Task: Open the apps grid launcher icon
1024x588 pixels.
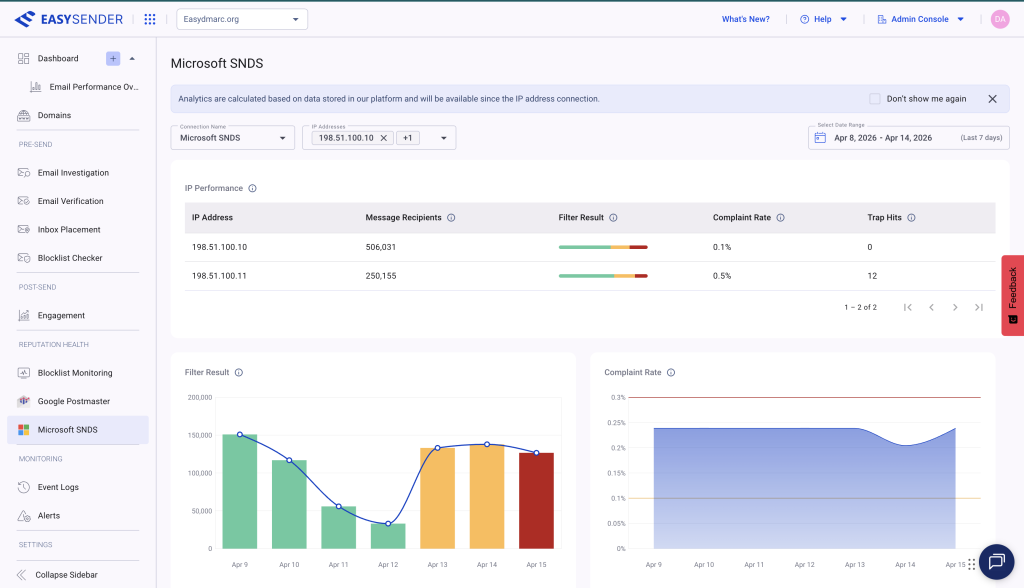Action: 150,19
